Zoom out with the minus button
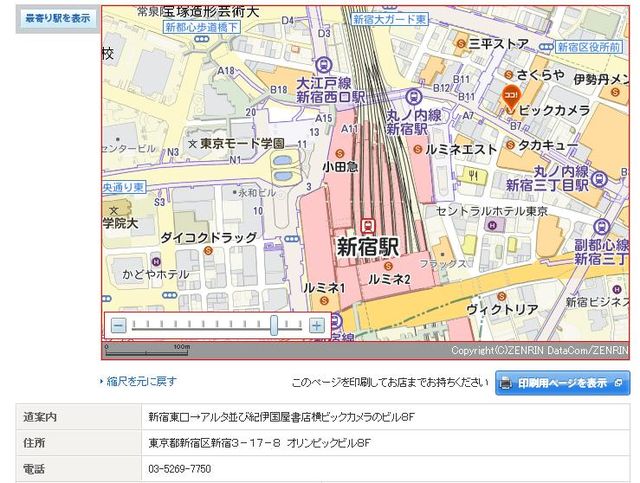The height and width of the screenshot is (483, 640). coord(119,325)
